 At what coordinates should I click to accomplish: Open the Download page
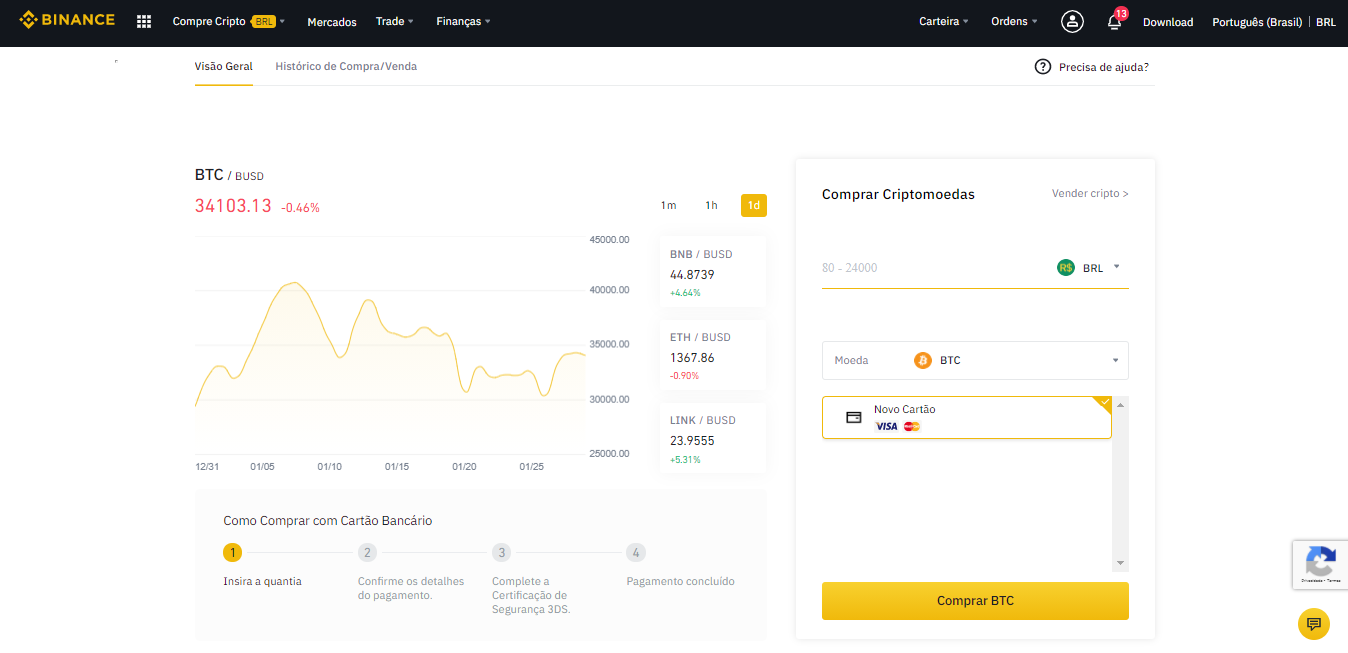[1168, 22]
